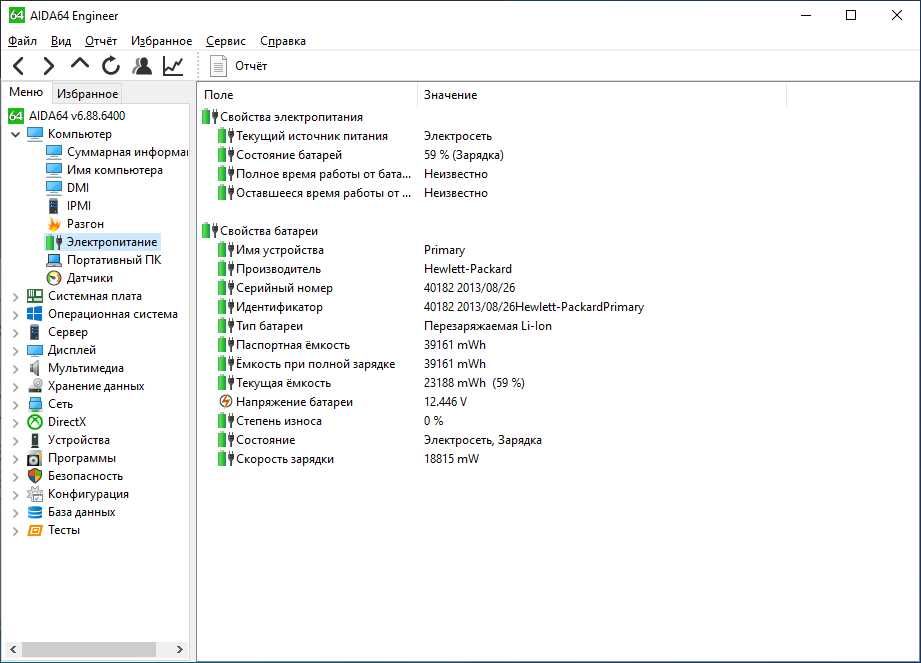
Task: Open the Файл menu
Action: coord(22,41)
